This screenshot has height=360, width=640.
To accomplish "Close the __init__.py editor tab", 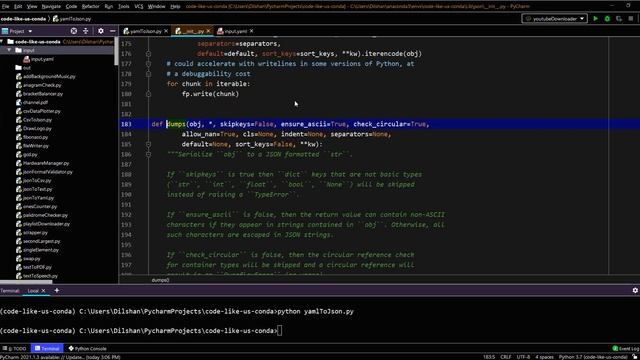I will [x=209, y=31].
